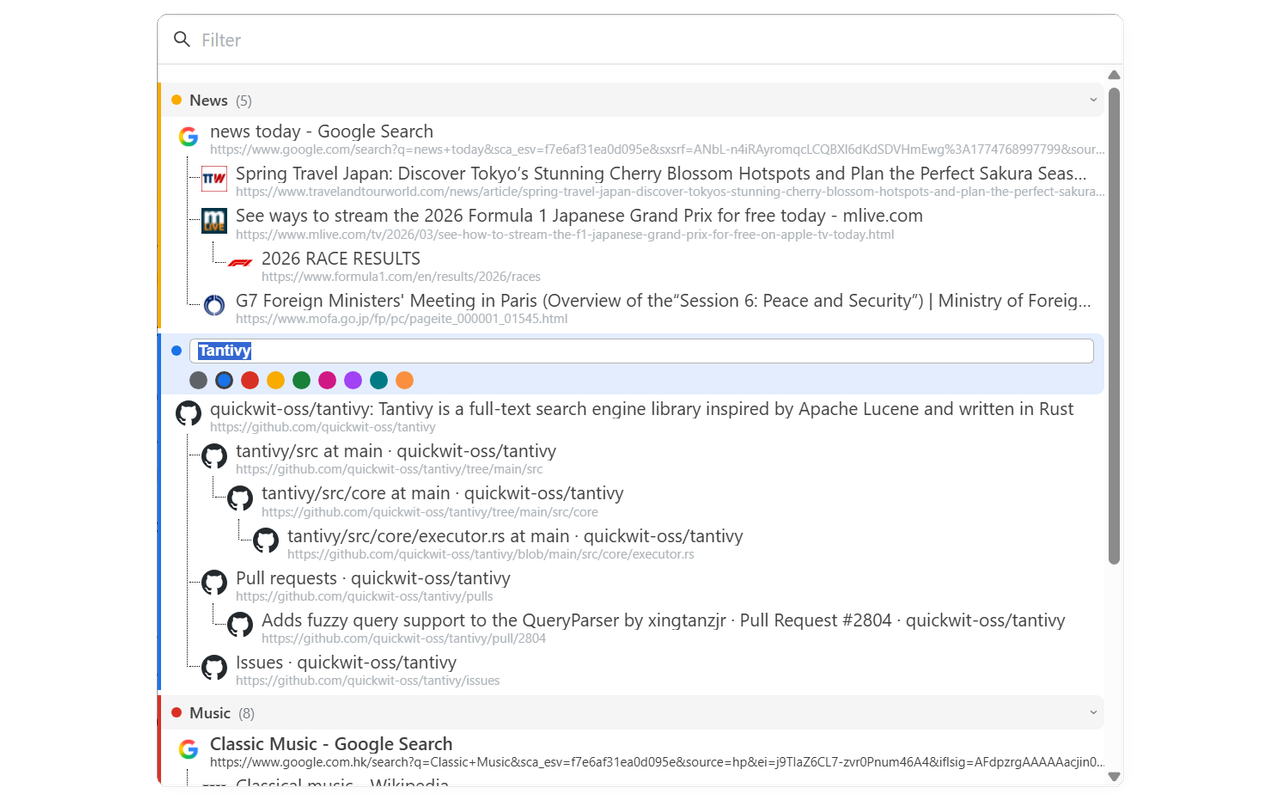Click the TTW favicon for Spring Travel Japan
The height and width of the screenshot is (800, 1280).
(214, 179)
